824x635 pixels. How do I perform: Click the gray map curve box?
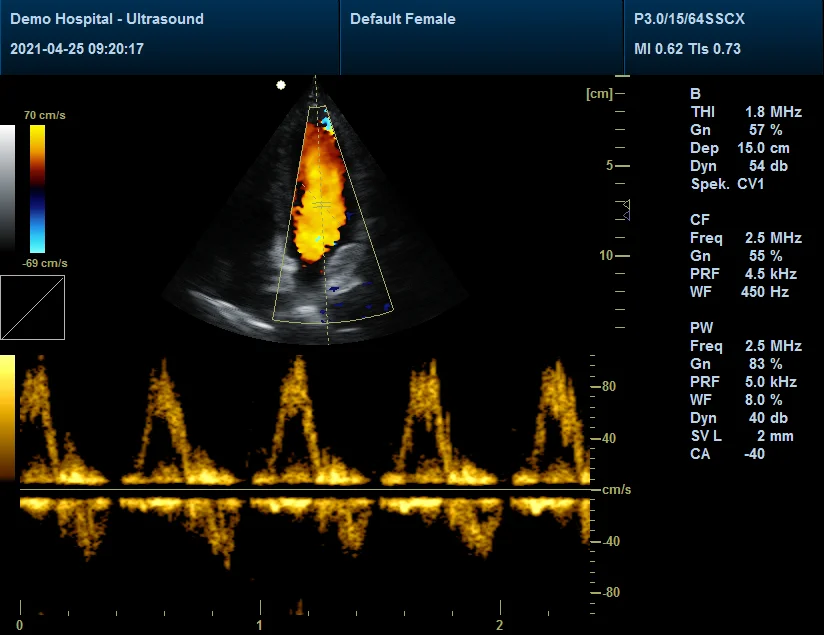pyautogui.click(x=32, y=307)
